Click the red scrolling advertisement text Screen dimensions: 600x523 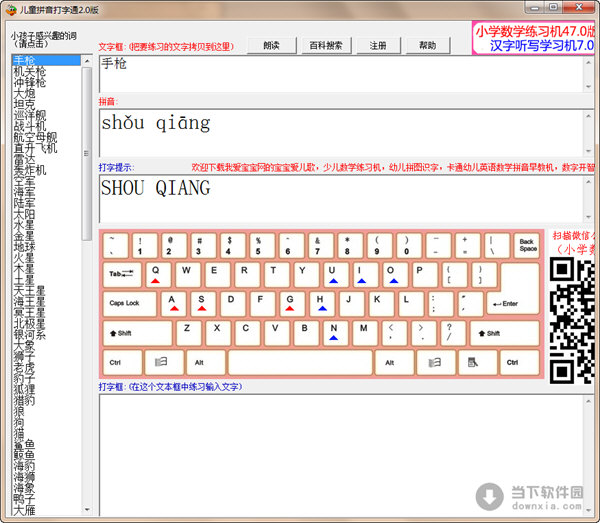pos(393,167)
